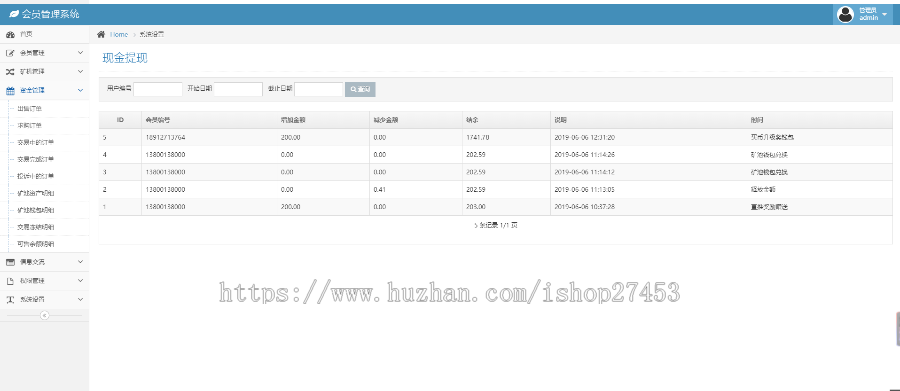Click the calendar icon in the sidebar

(10, 90)
